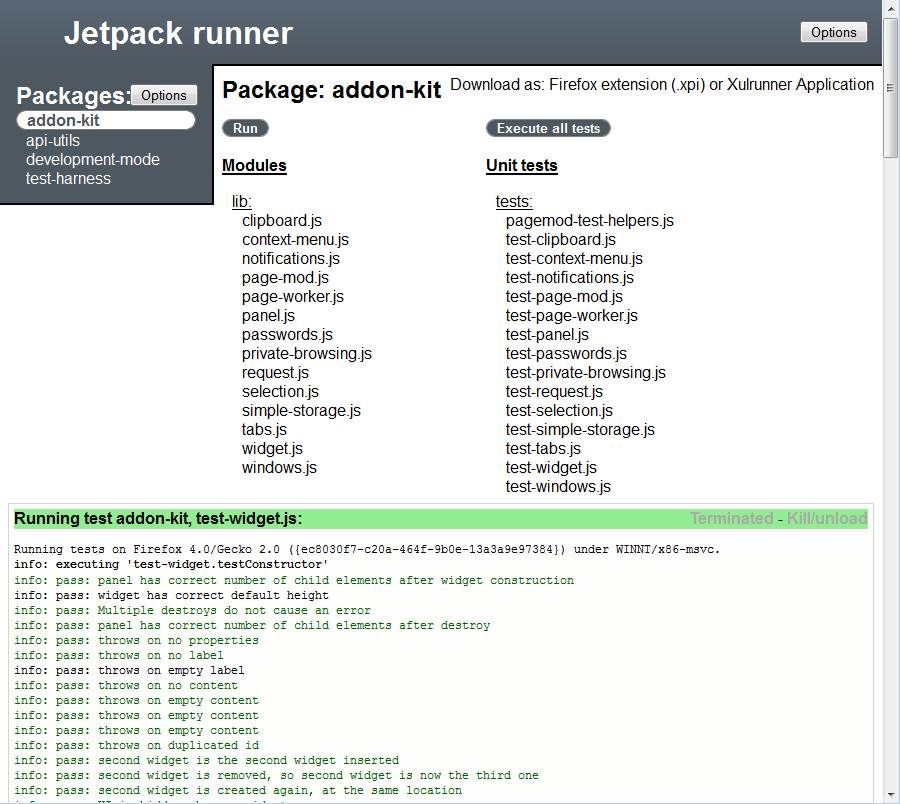
Task: Click the "executing 'test-widget.testConstructor'" log line
Action: click(171, 564)
